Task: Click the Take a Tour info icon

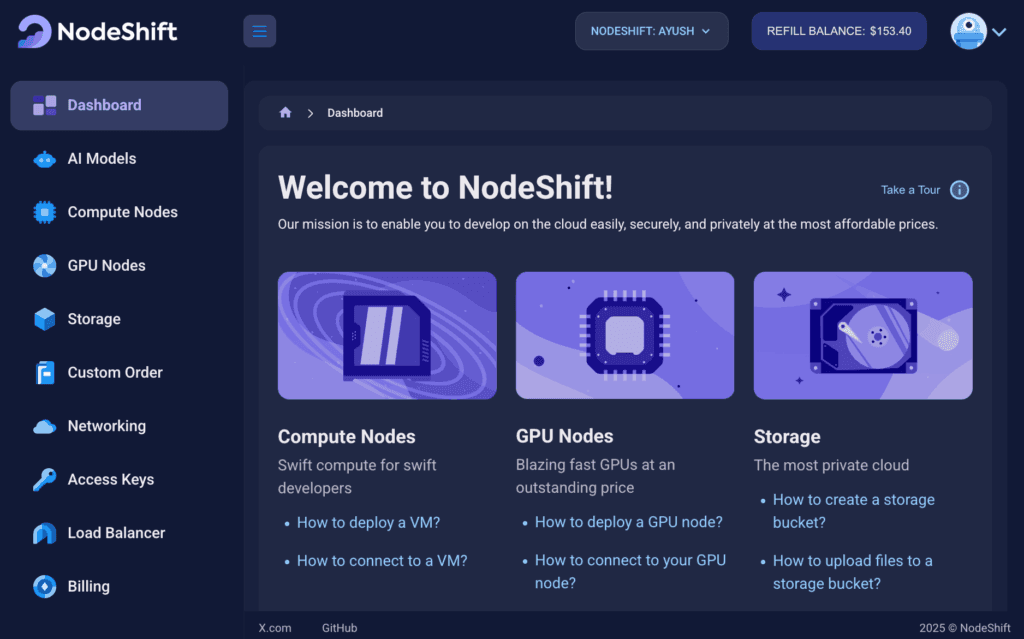Action: [x=959, y=190]
